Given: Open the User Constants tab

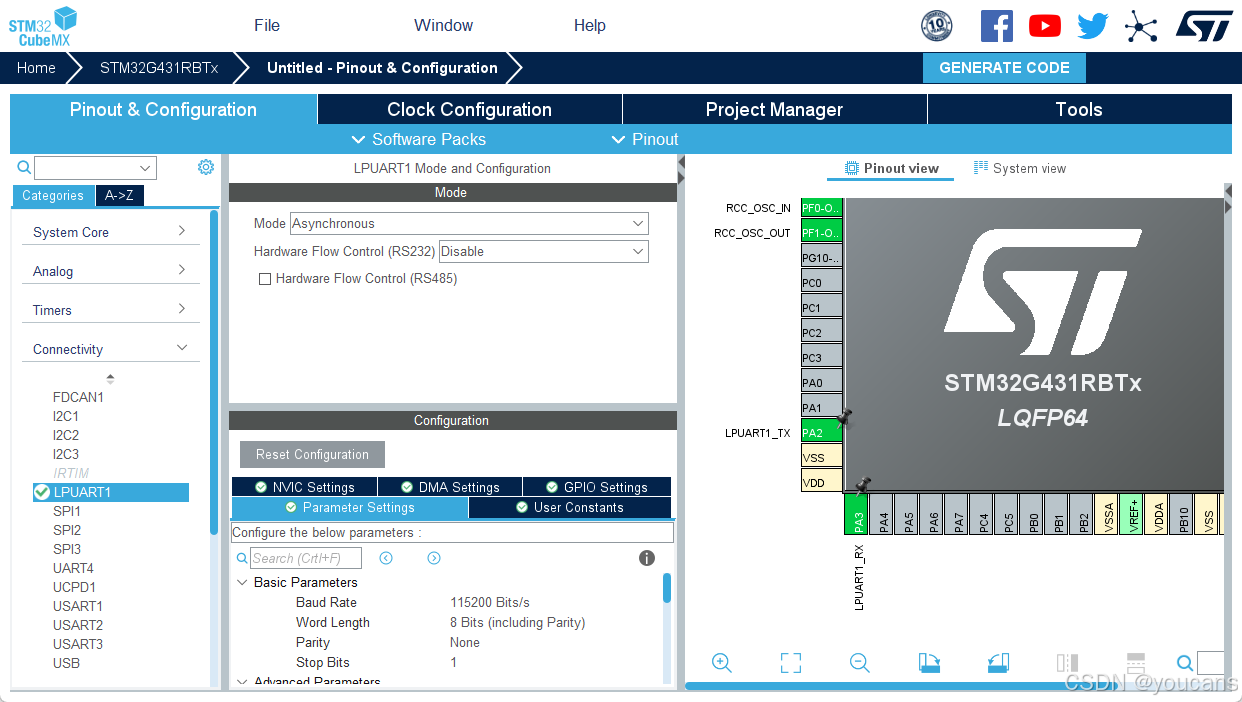Looking at the screenshot, I should coord(569,507).
